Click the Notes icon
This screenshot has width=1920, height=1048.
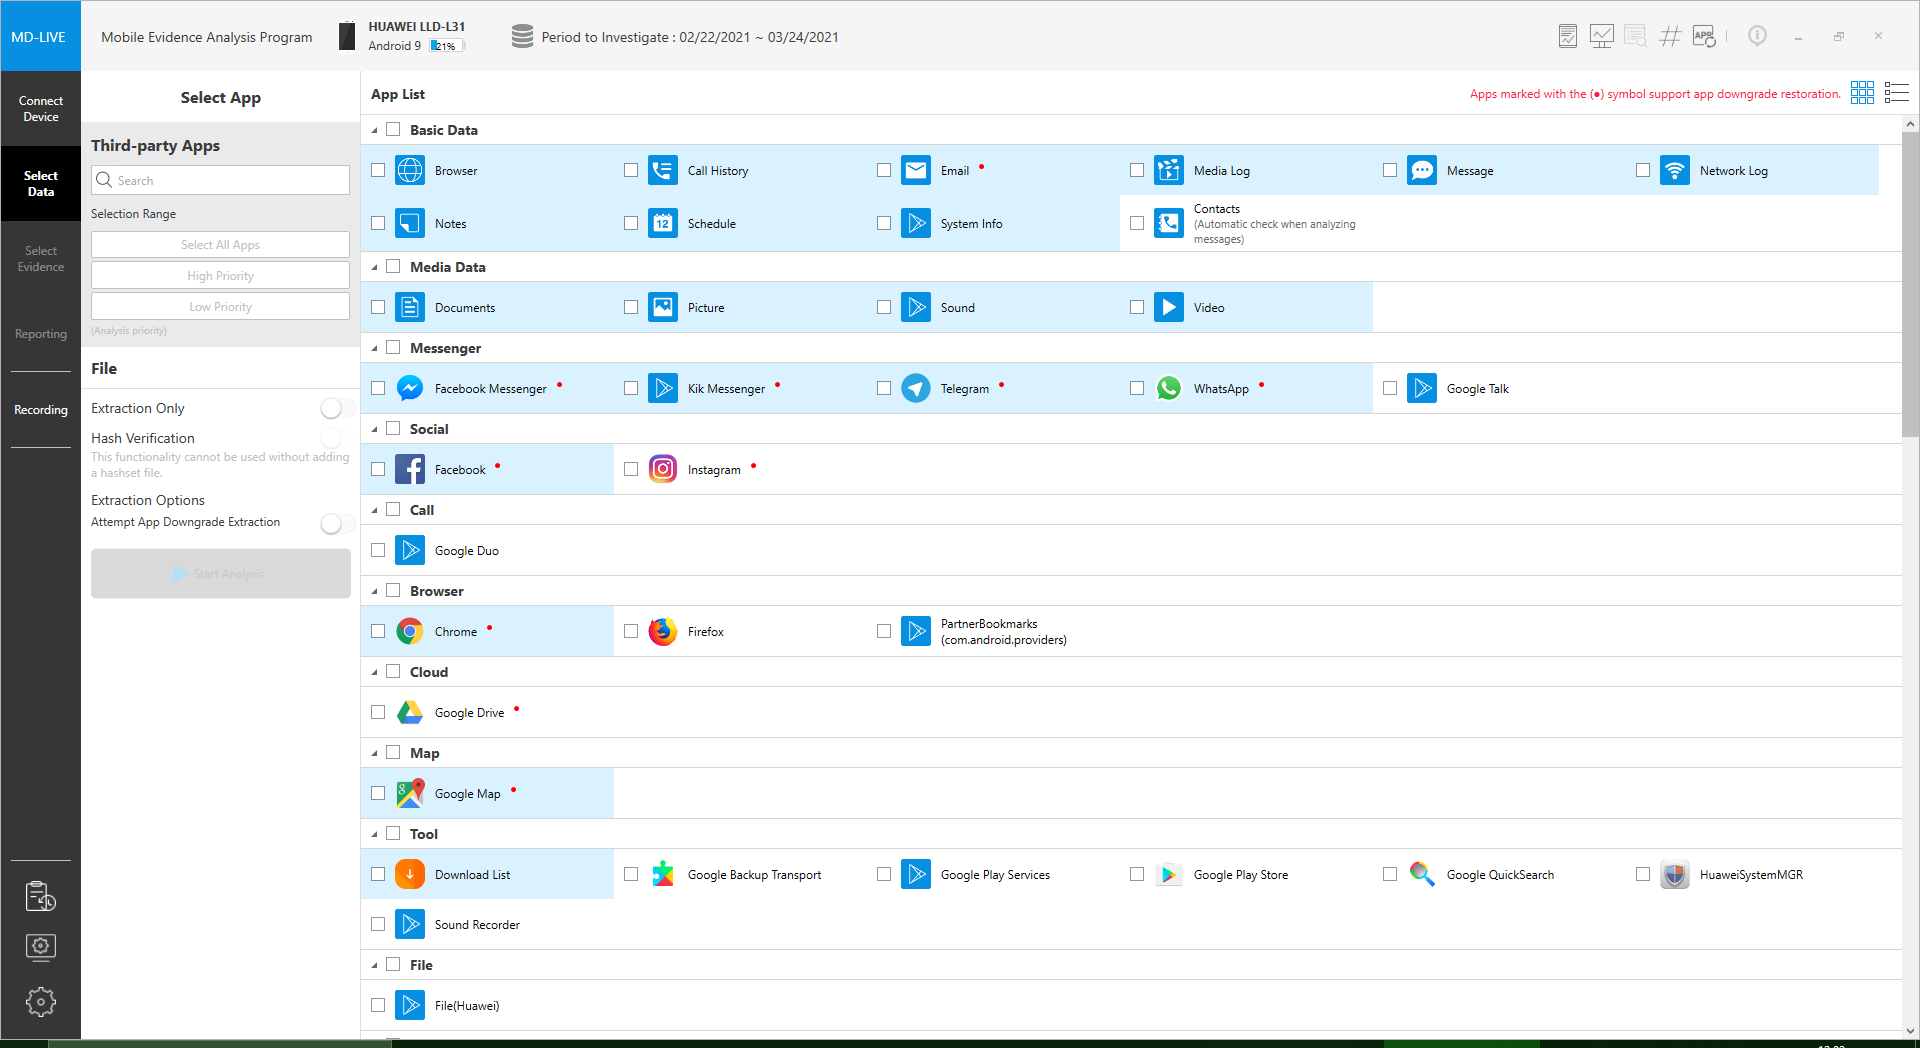[410, 223]
